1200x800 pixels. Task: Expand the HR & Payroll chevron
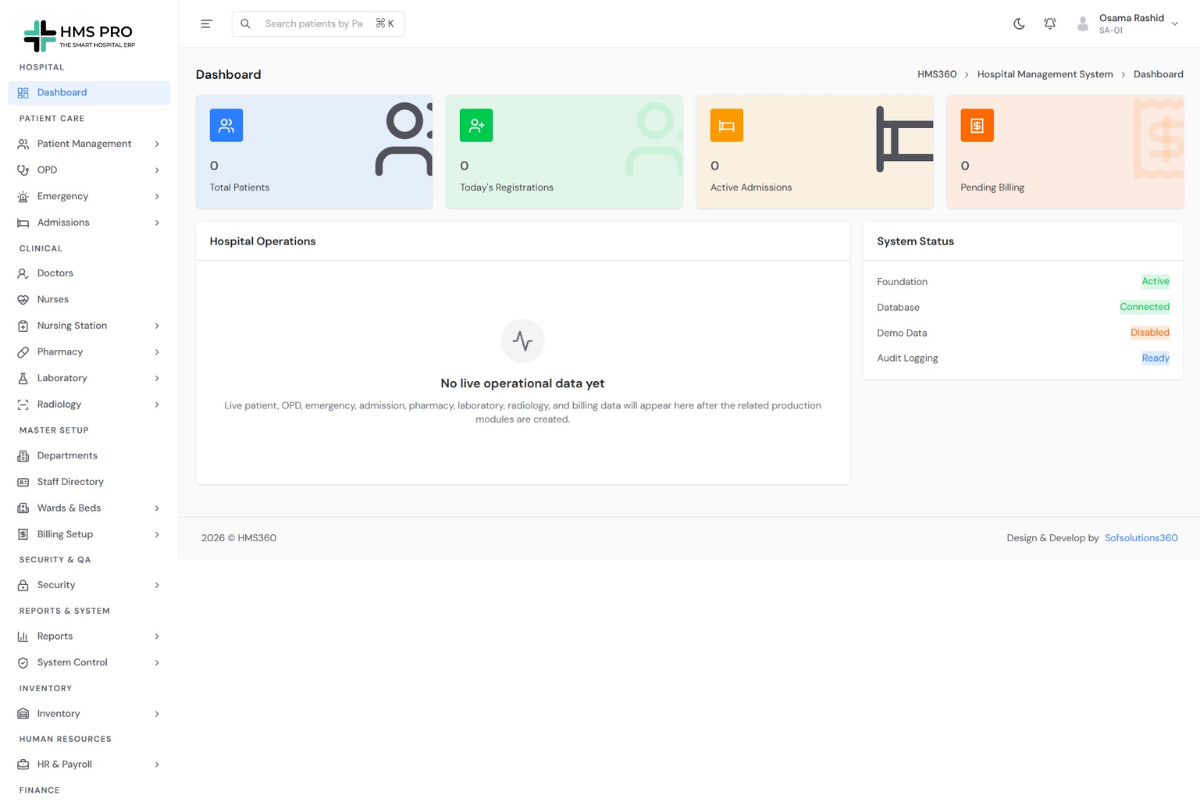pyautogui.click(x=157, y=765)
